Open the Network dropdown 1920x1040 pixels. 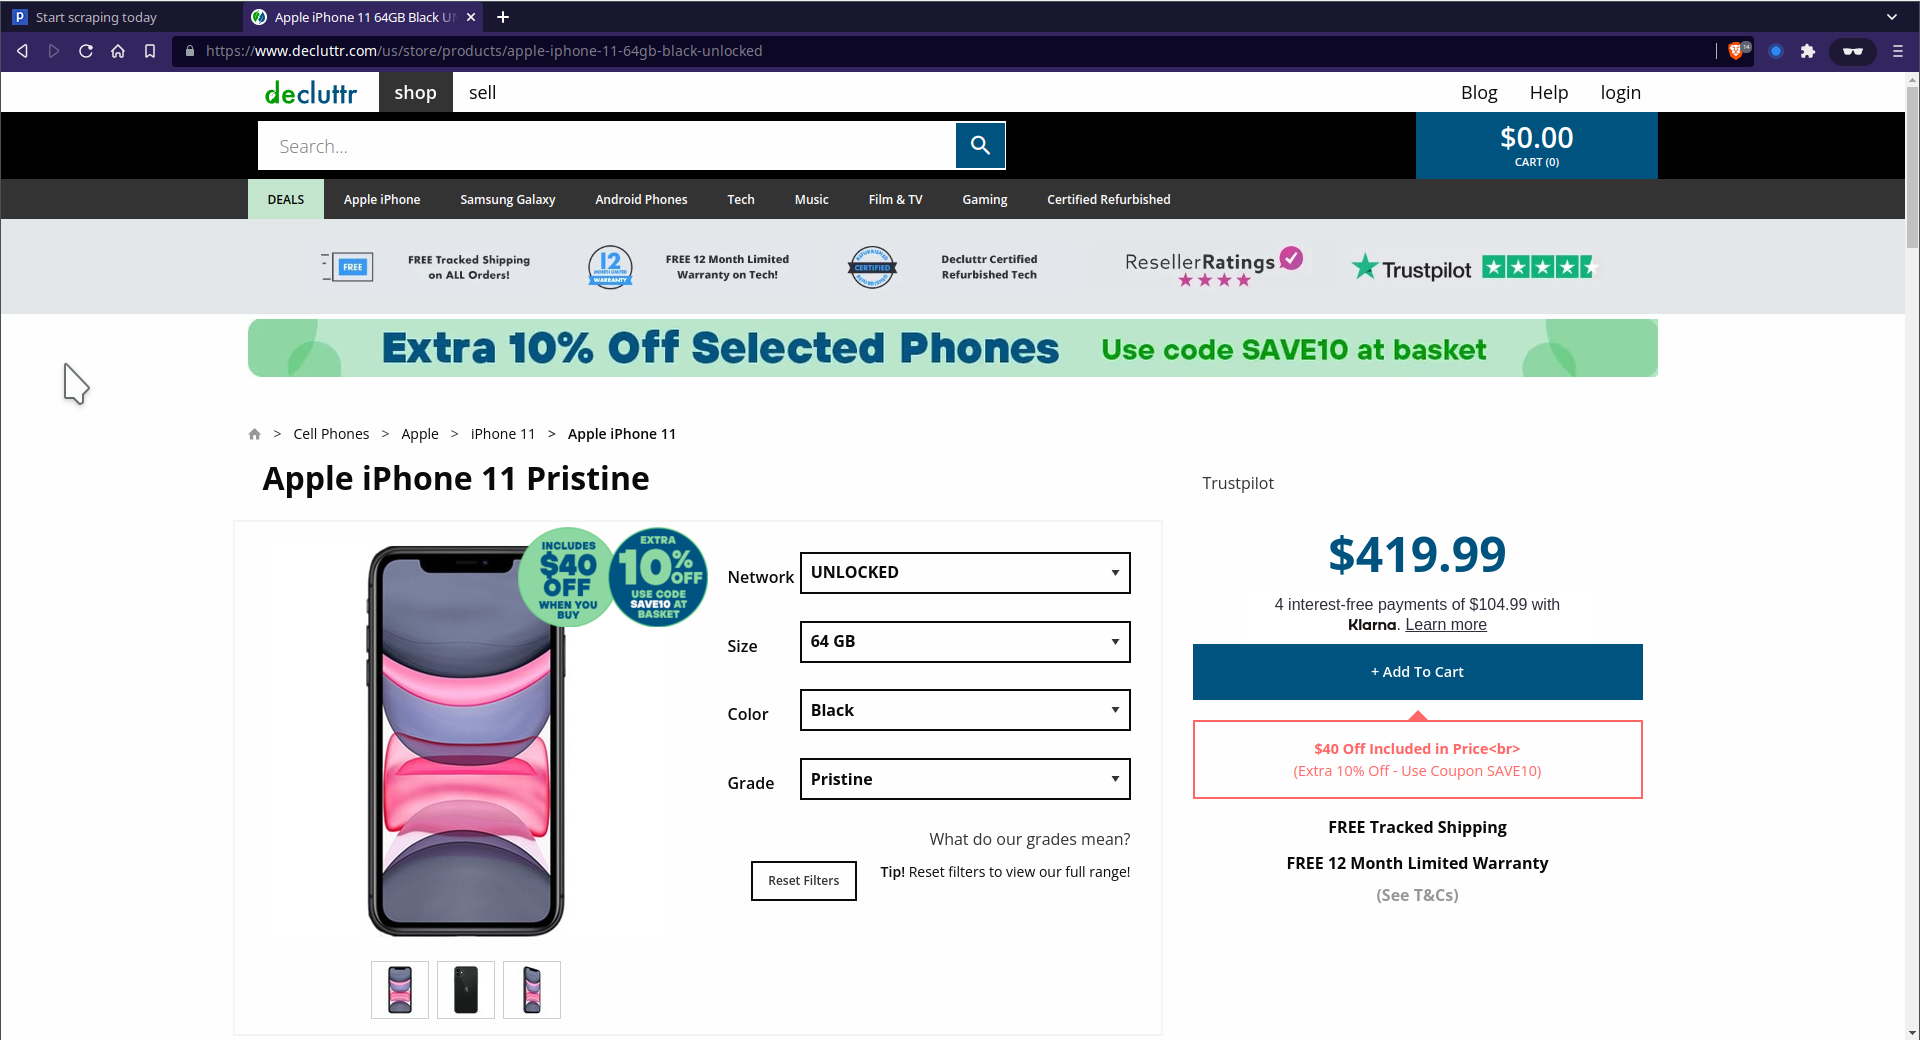(963, 572)
